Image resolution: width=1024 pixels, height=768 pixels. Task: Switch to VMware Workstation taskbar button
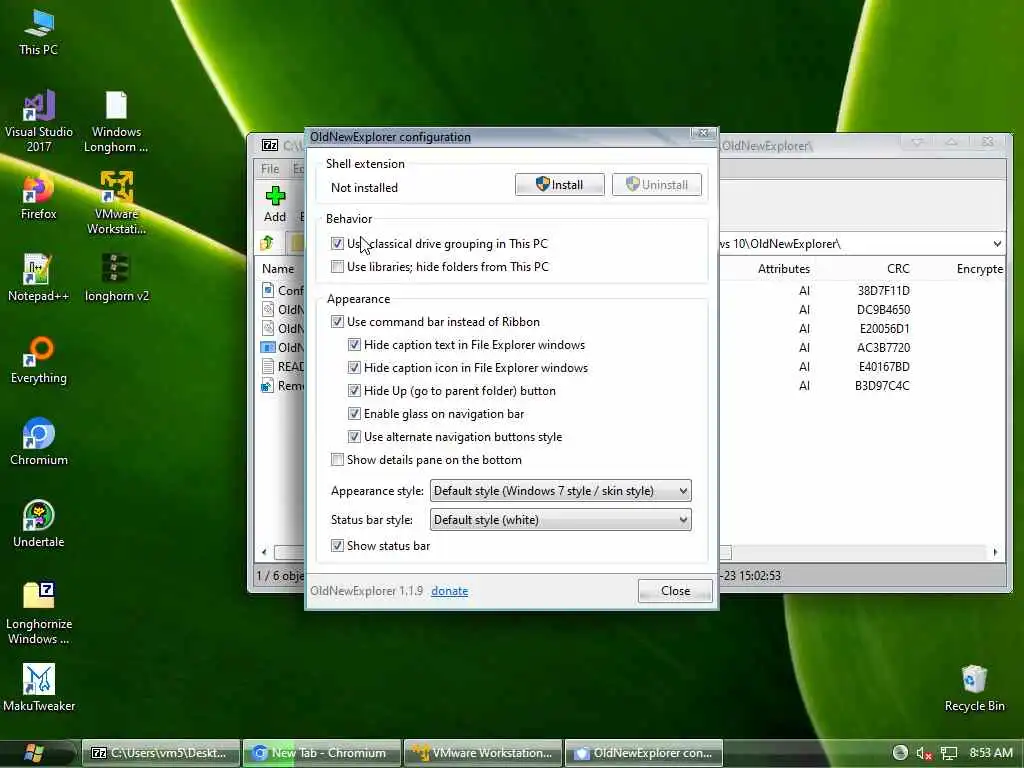pyautogui.click(x=483, y=753)
